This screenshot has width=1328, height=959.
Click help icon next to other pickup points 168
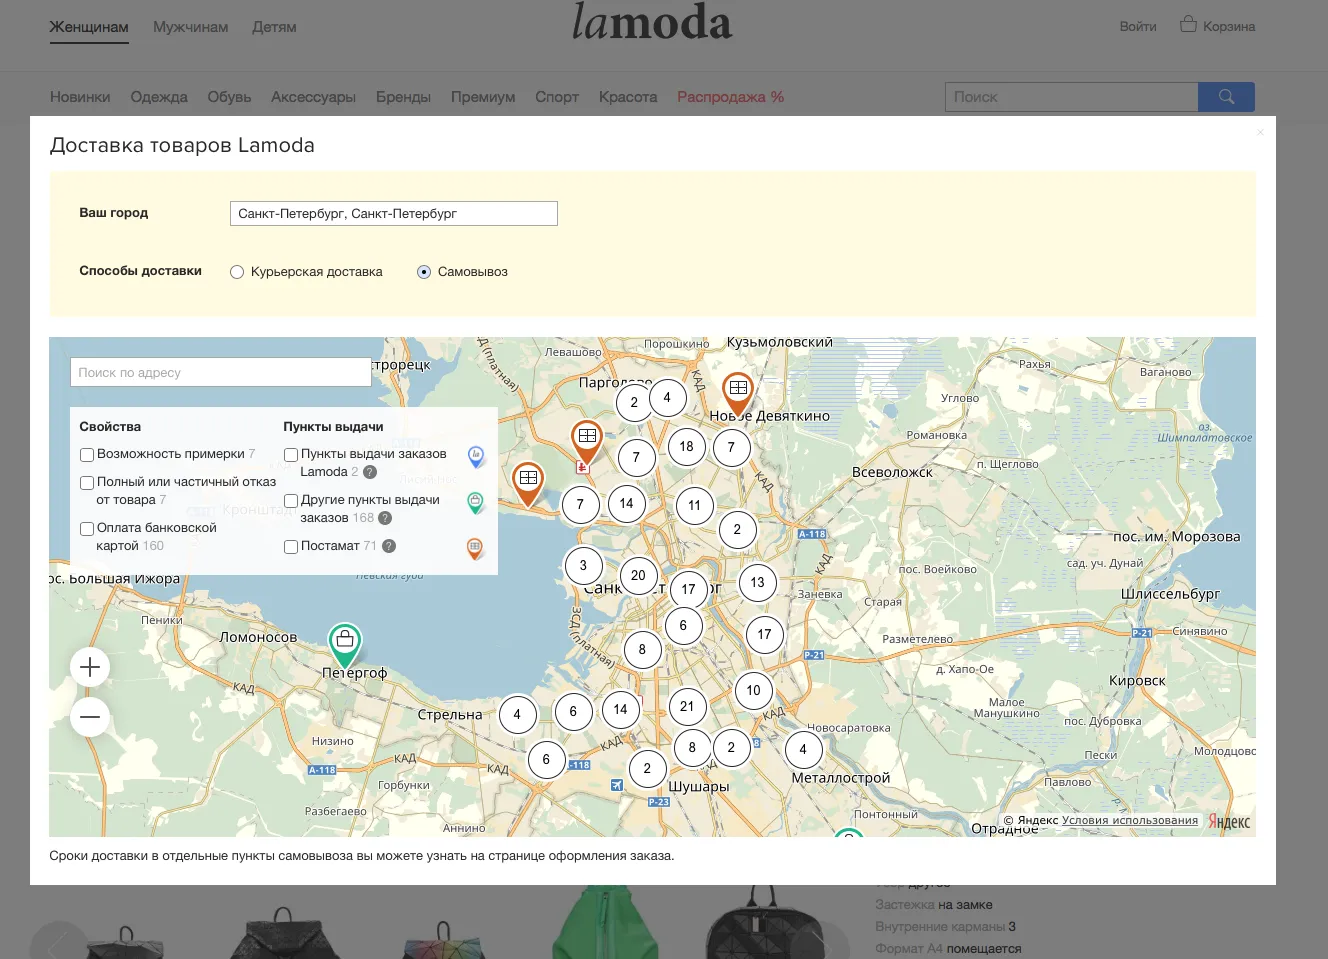click(x=385, y=518)
